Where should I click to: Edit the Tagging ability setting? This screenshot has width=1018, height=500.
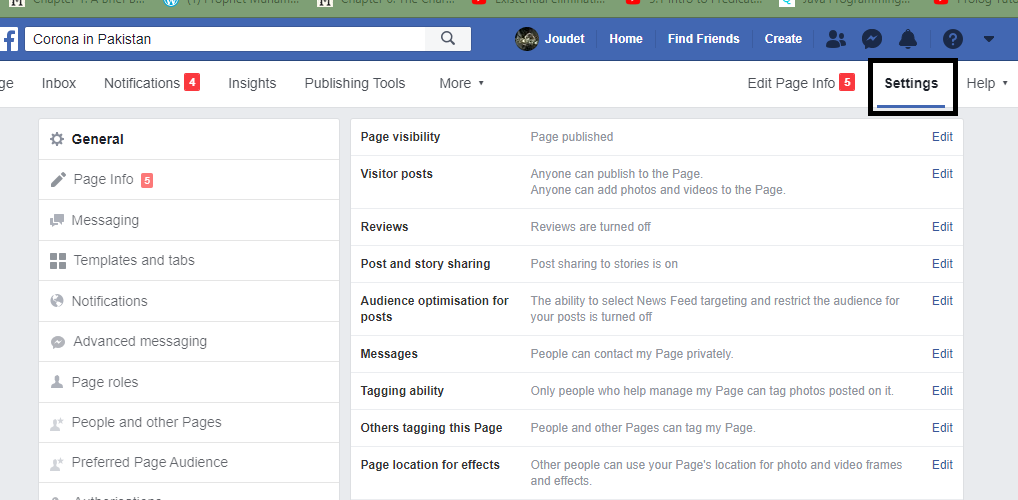(x=943, y=391)
